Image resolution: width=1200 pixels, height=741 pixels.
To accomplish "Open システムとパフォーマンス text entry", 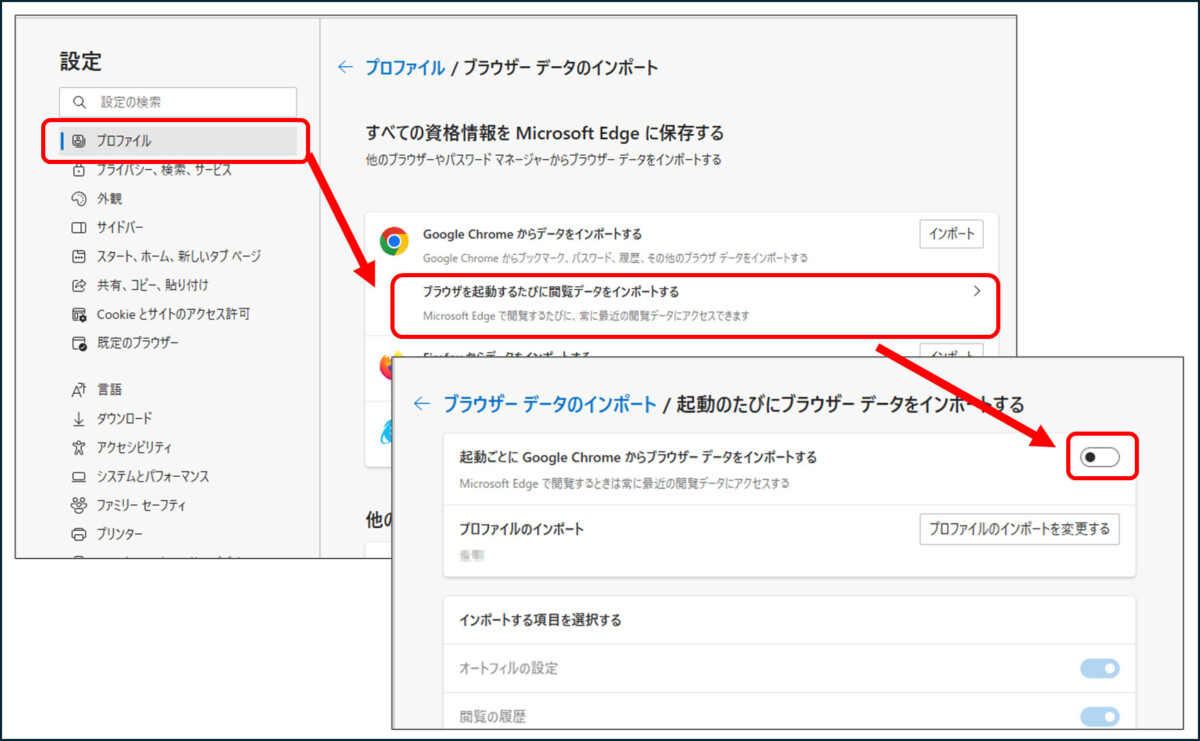I will (x=153, y=476).
